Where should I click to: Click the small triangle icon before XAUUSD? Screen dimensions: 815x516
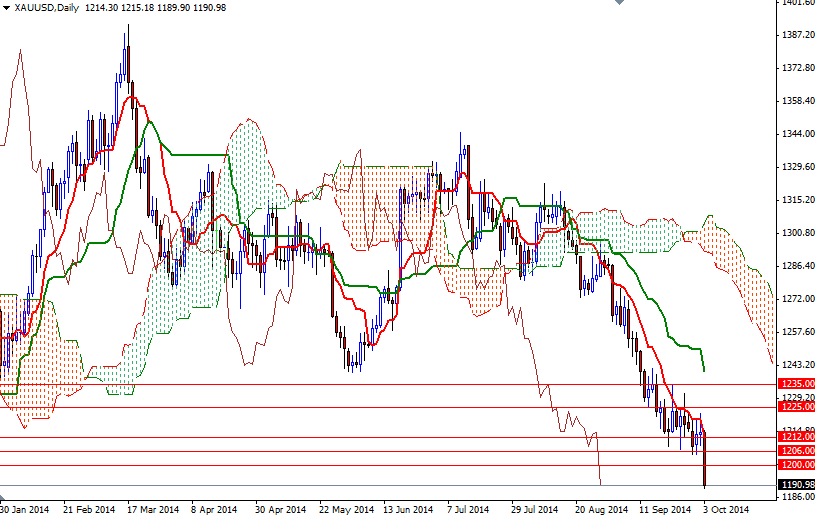pos(5,7)
